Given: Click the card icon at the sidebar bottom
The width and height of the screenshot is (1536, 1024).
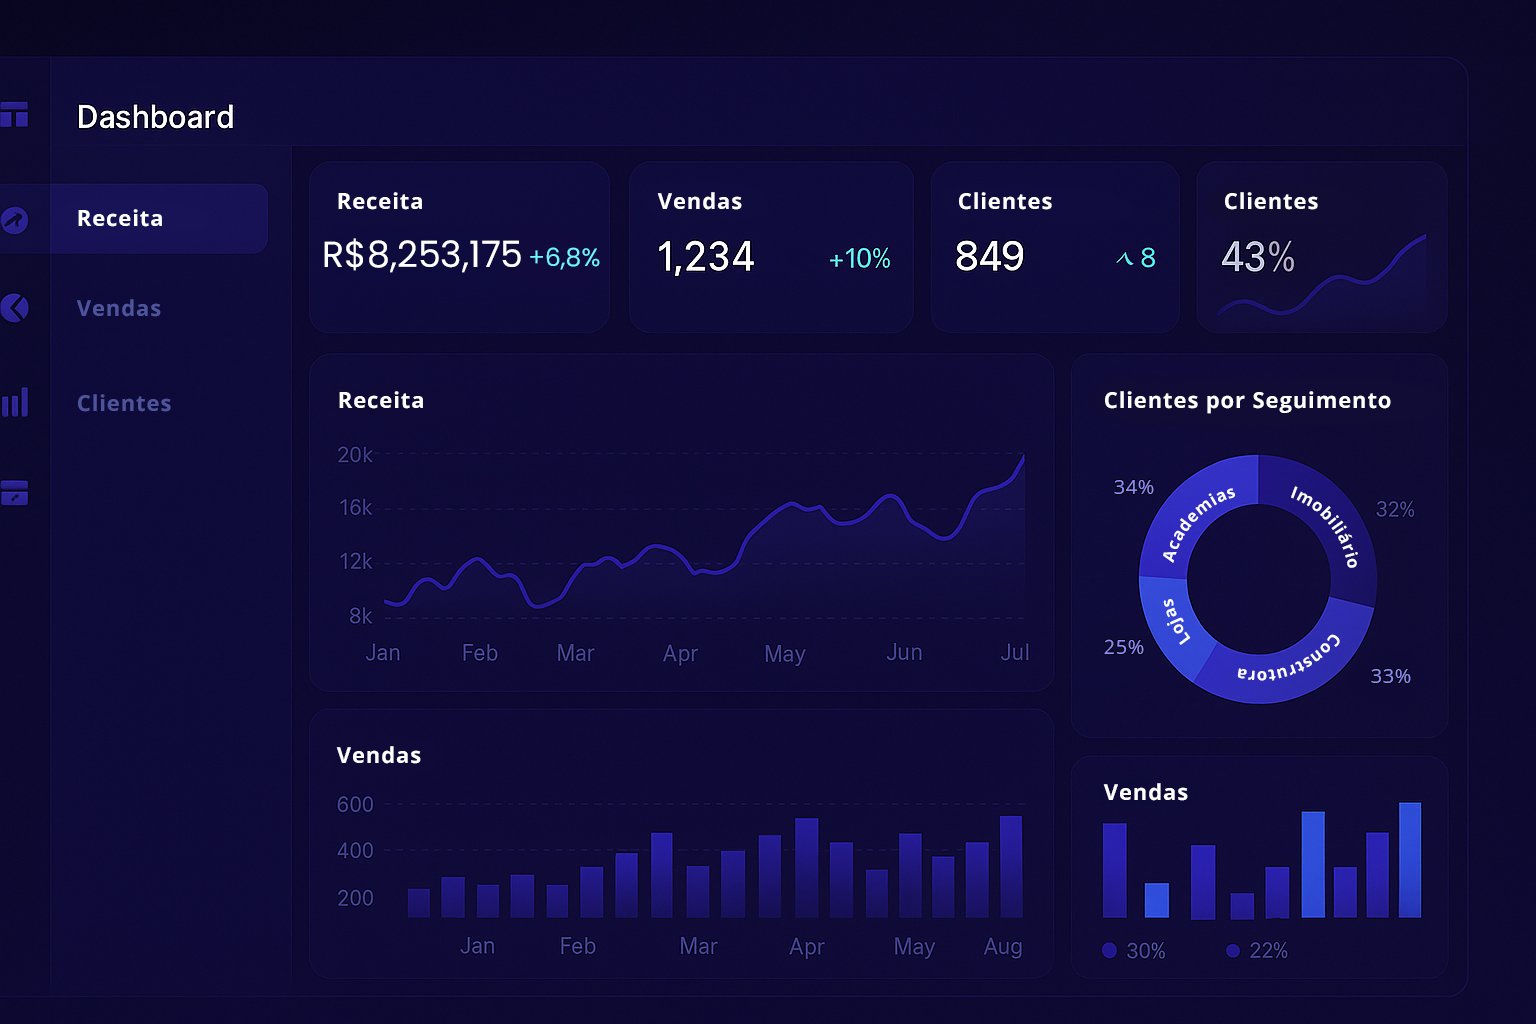Looking at the screenshot, I should click(14, 493).
